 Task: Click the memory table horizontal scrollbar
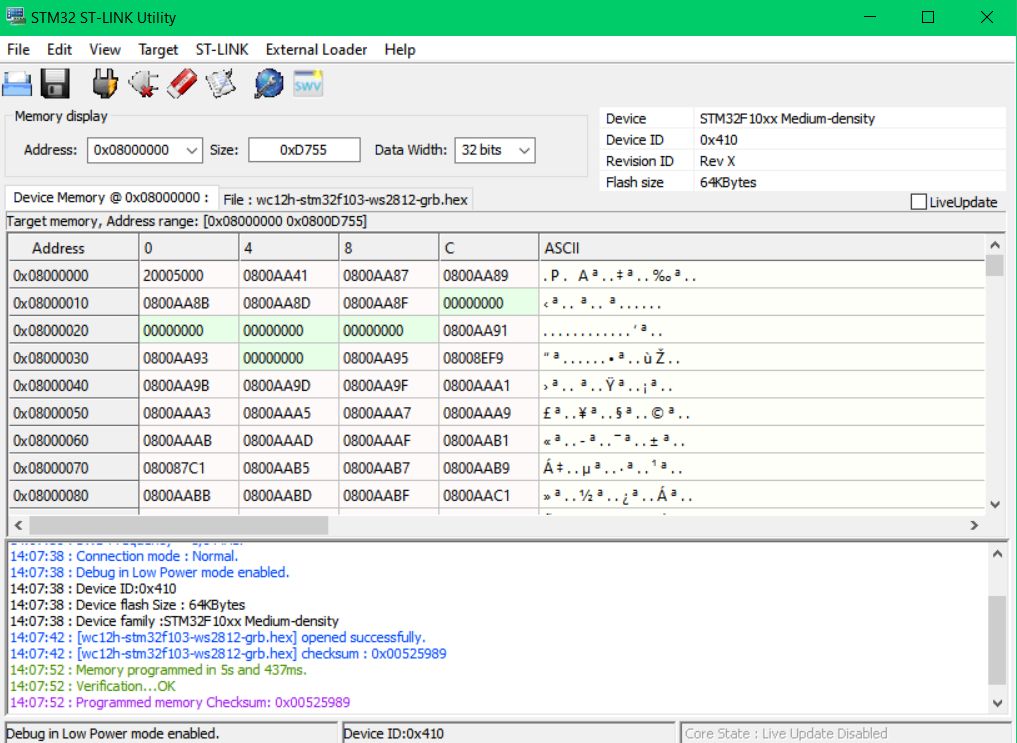180,525
